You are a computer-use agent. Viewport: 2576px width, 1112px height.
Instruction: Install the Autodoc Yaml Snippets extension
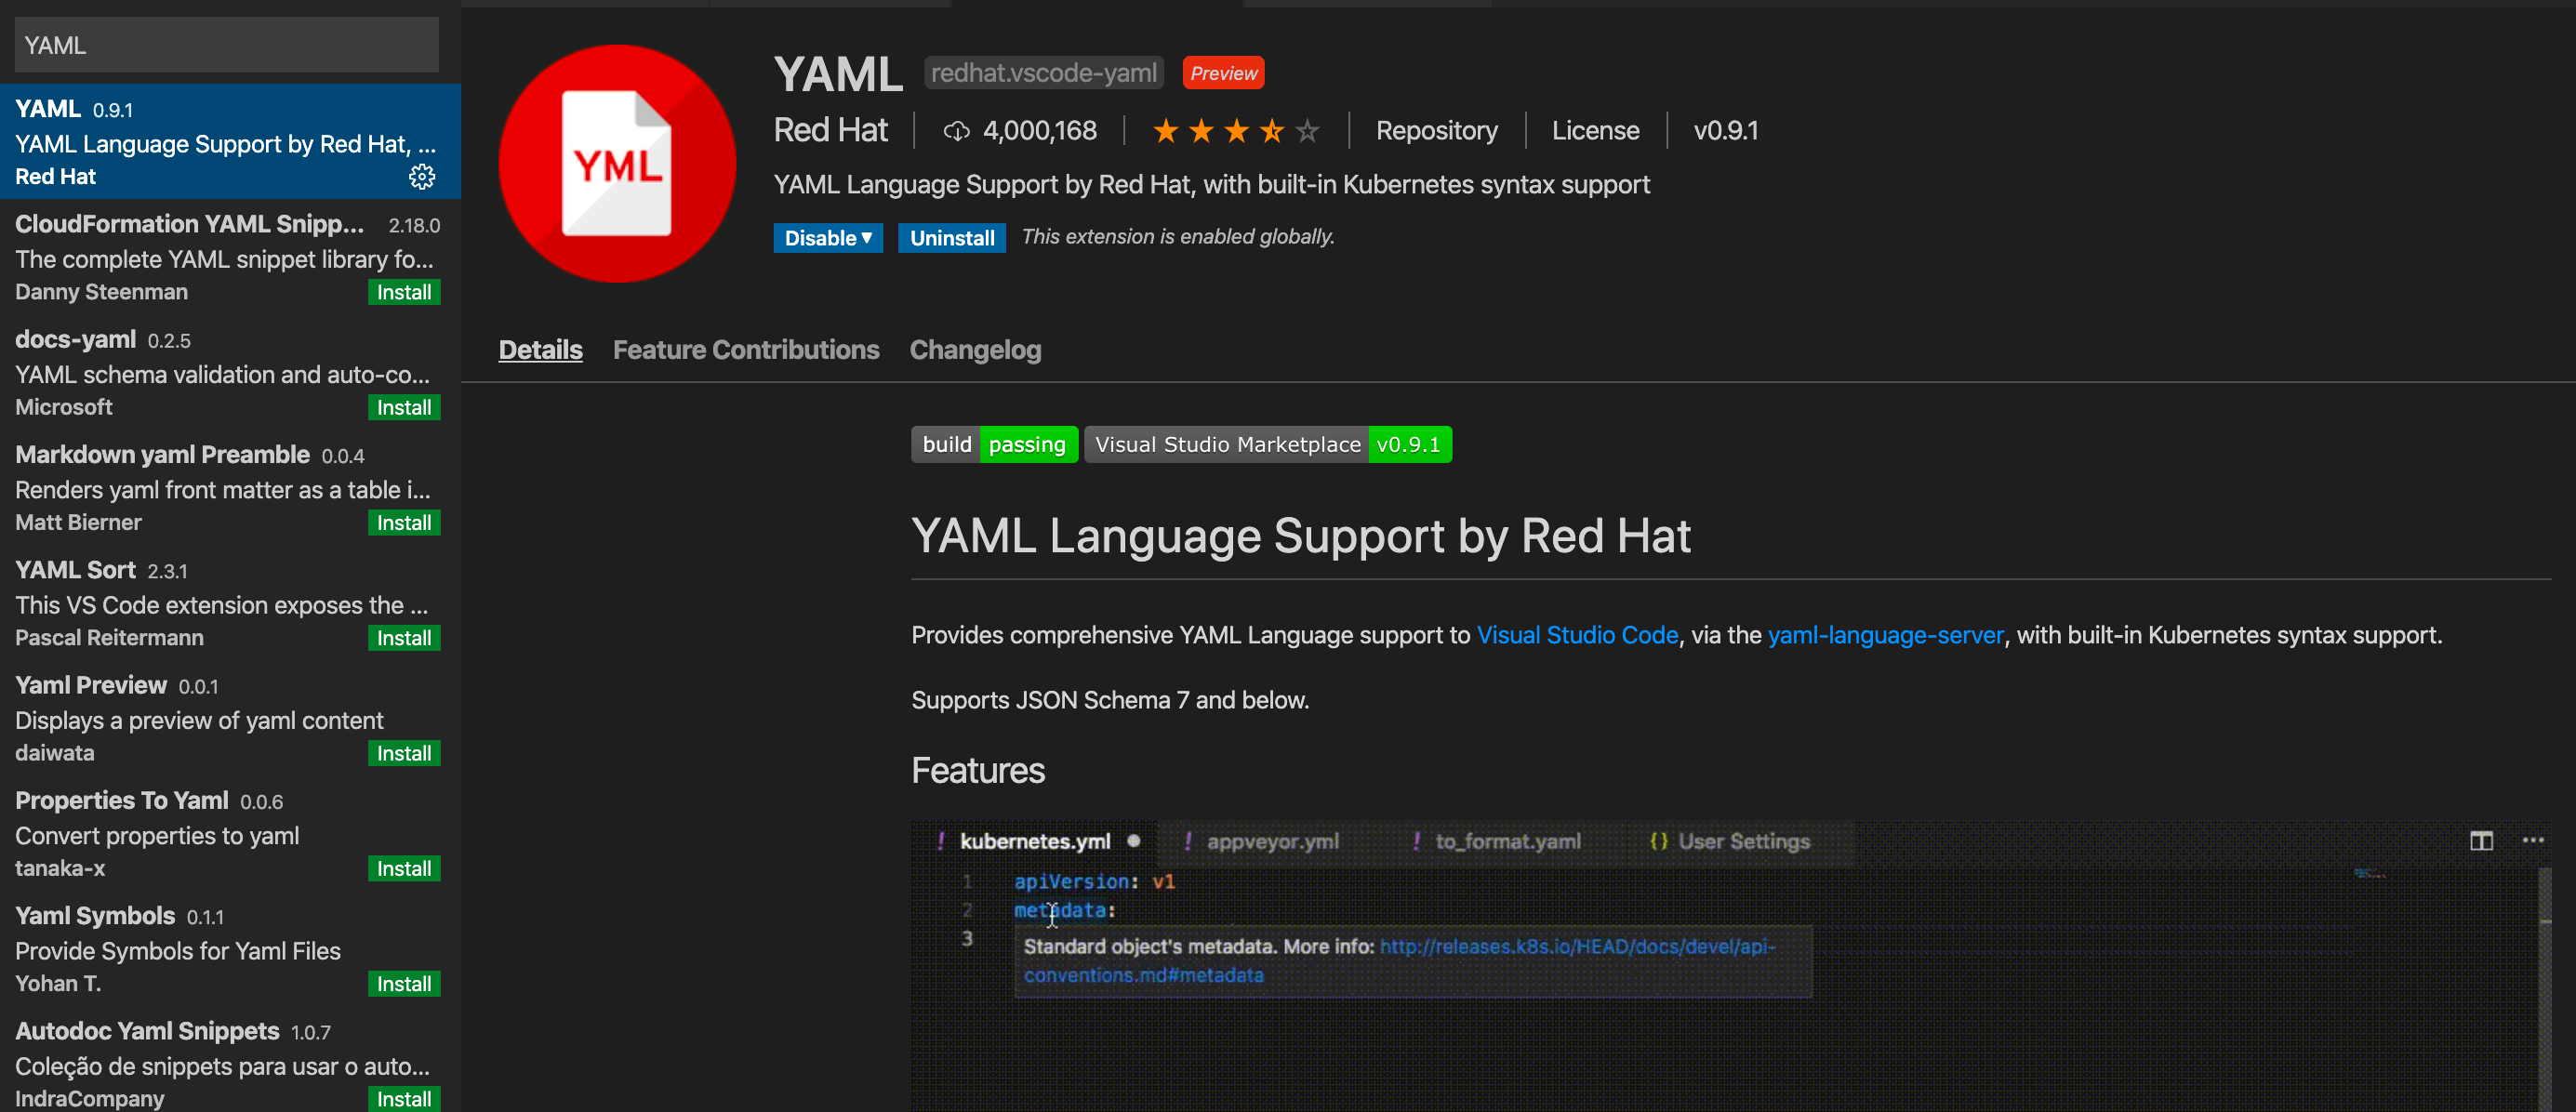coord(404,1098)
